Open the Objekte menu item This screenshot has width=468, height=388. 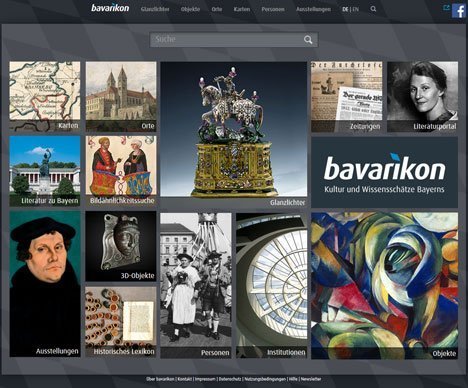tap(190, 9)
